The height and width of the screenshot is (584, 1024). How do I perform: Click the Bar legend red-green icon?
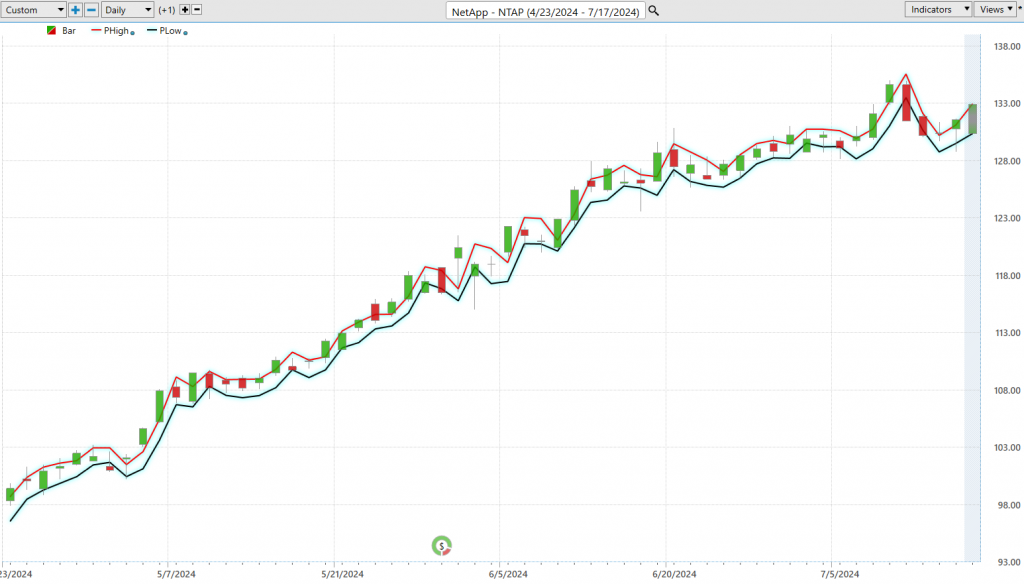[x=51, y=31]
